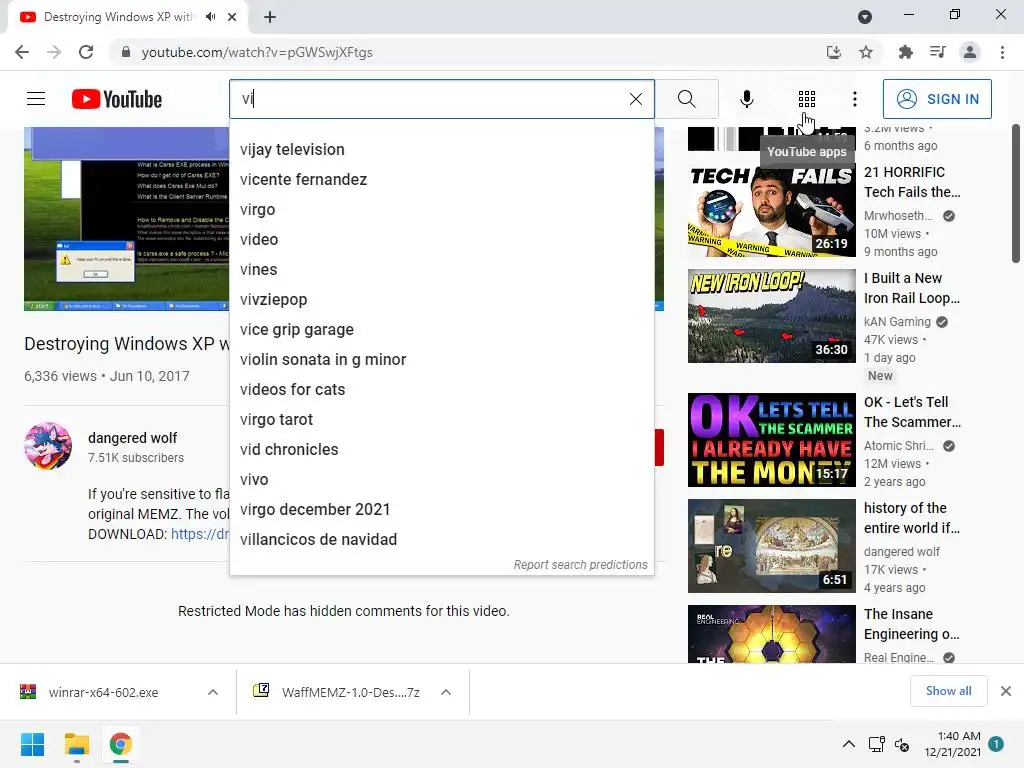Go forward in browser history
The image size is (1024, 768).
(54, 52)
